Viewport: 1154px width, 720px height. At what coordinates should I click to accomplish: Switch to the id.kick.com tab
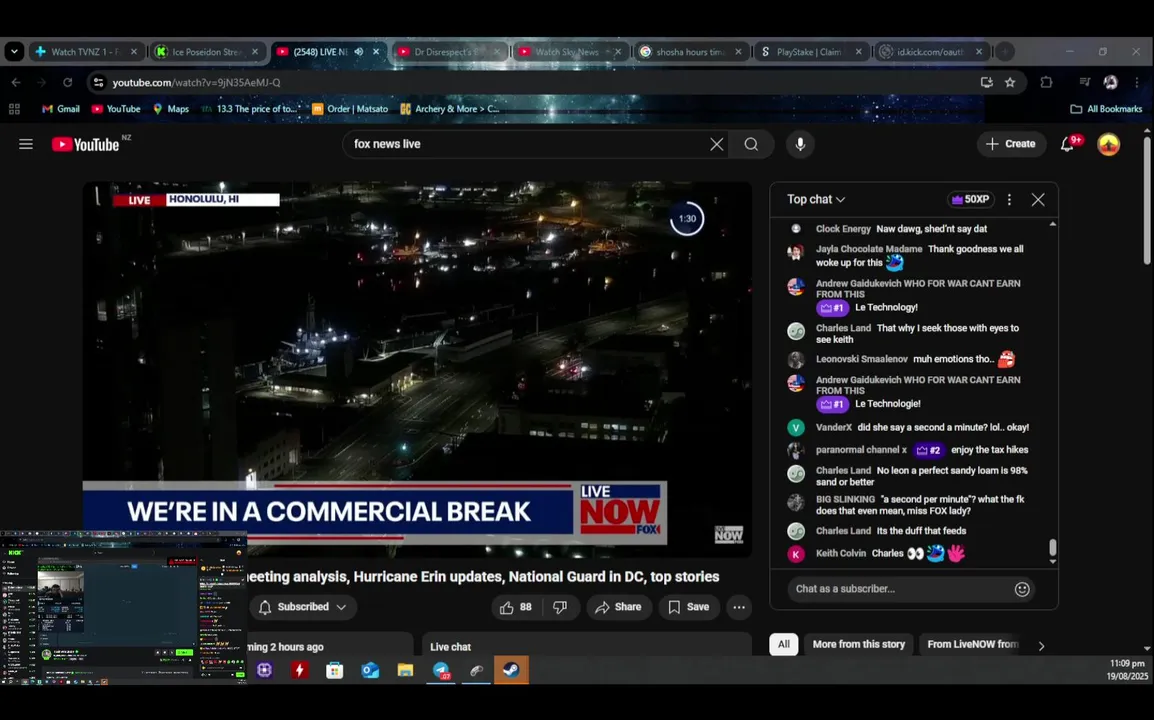click(930, 52)
